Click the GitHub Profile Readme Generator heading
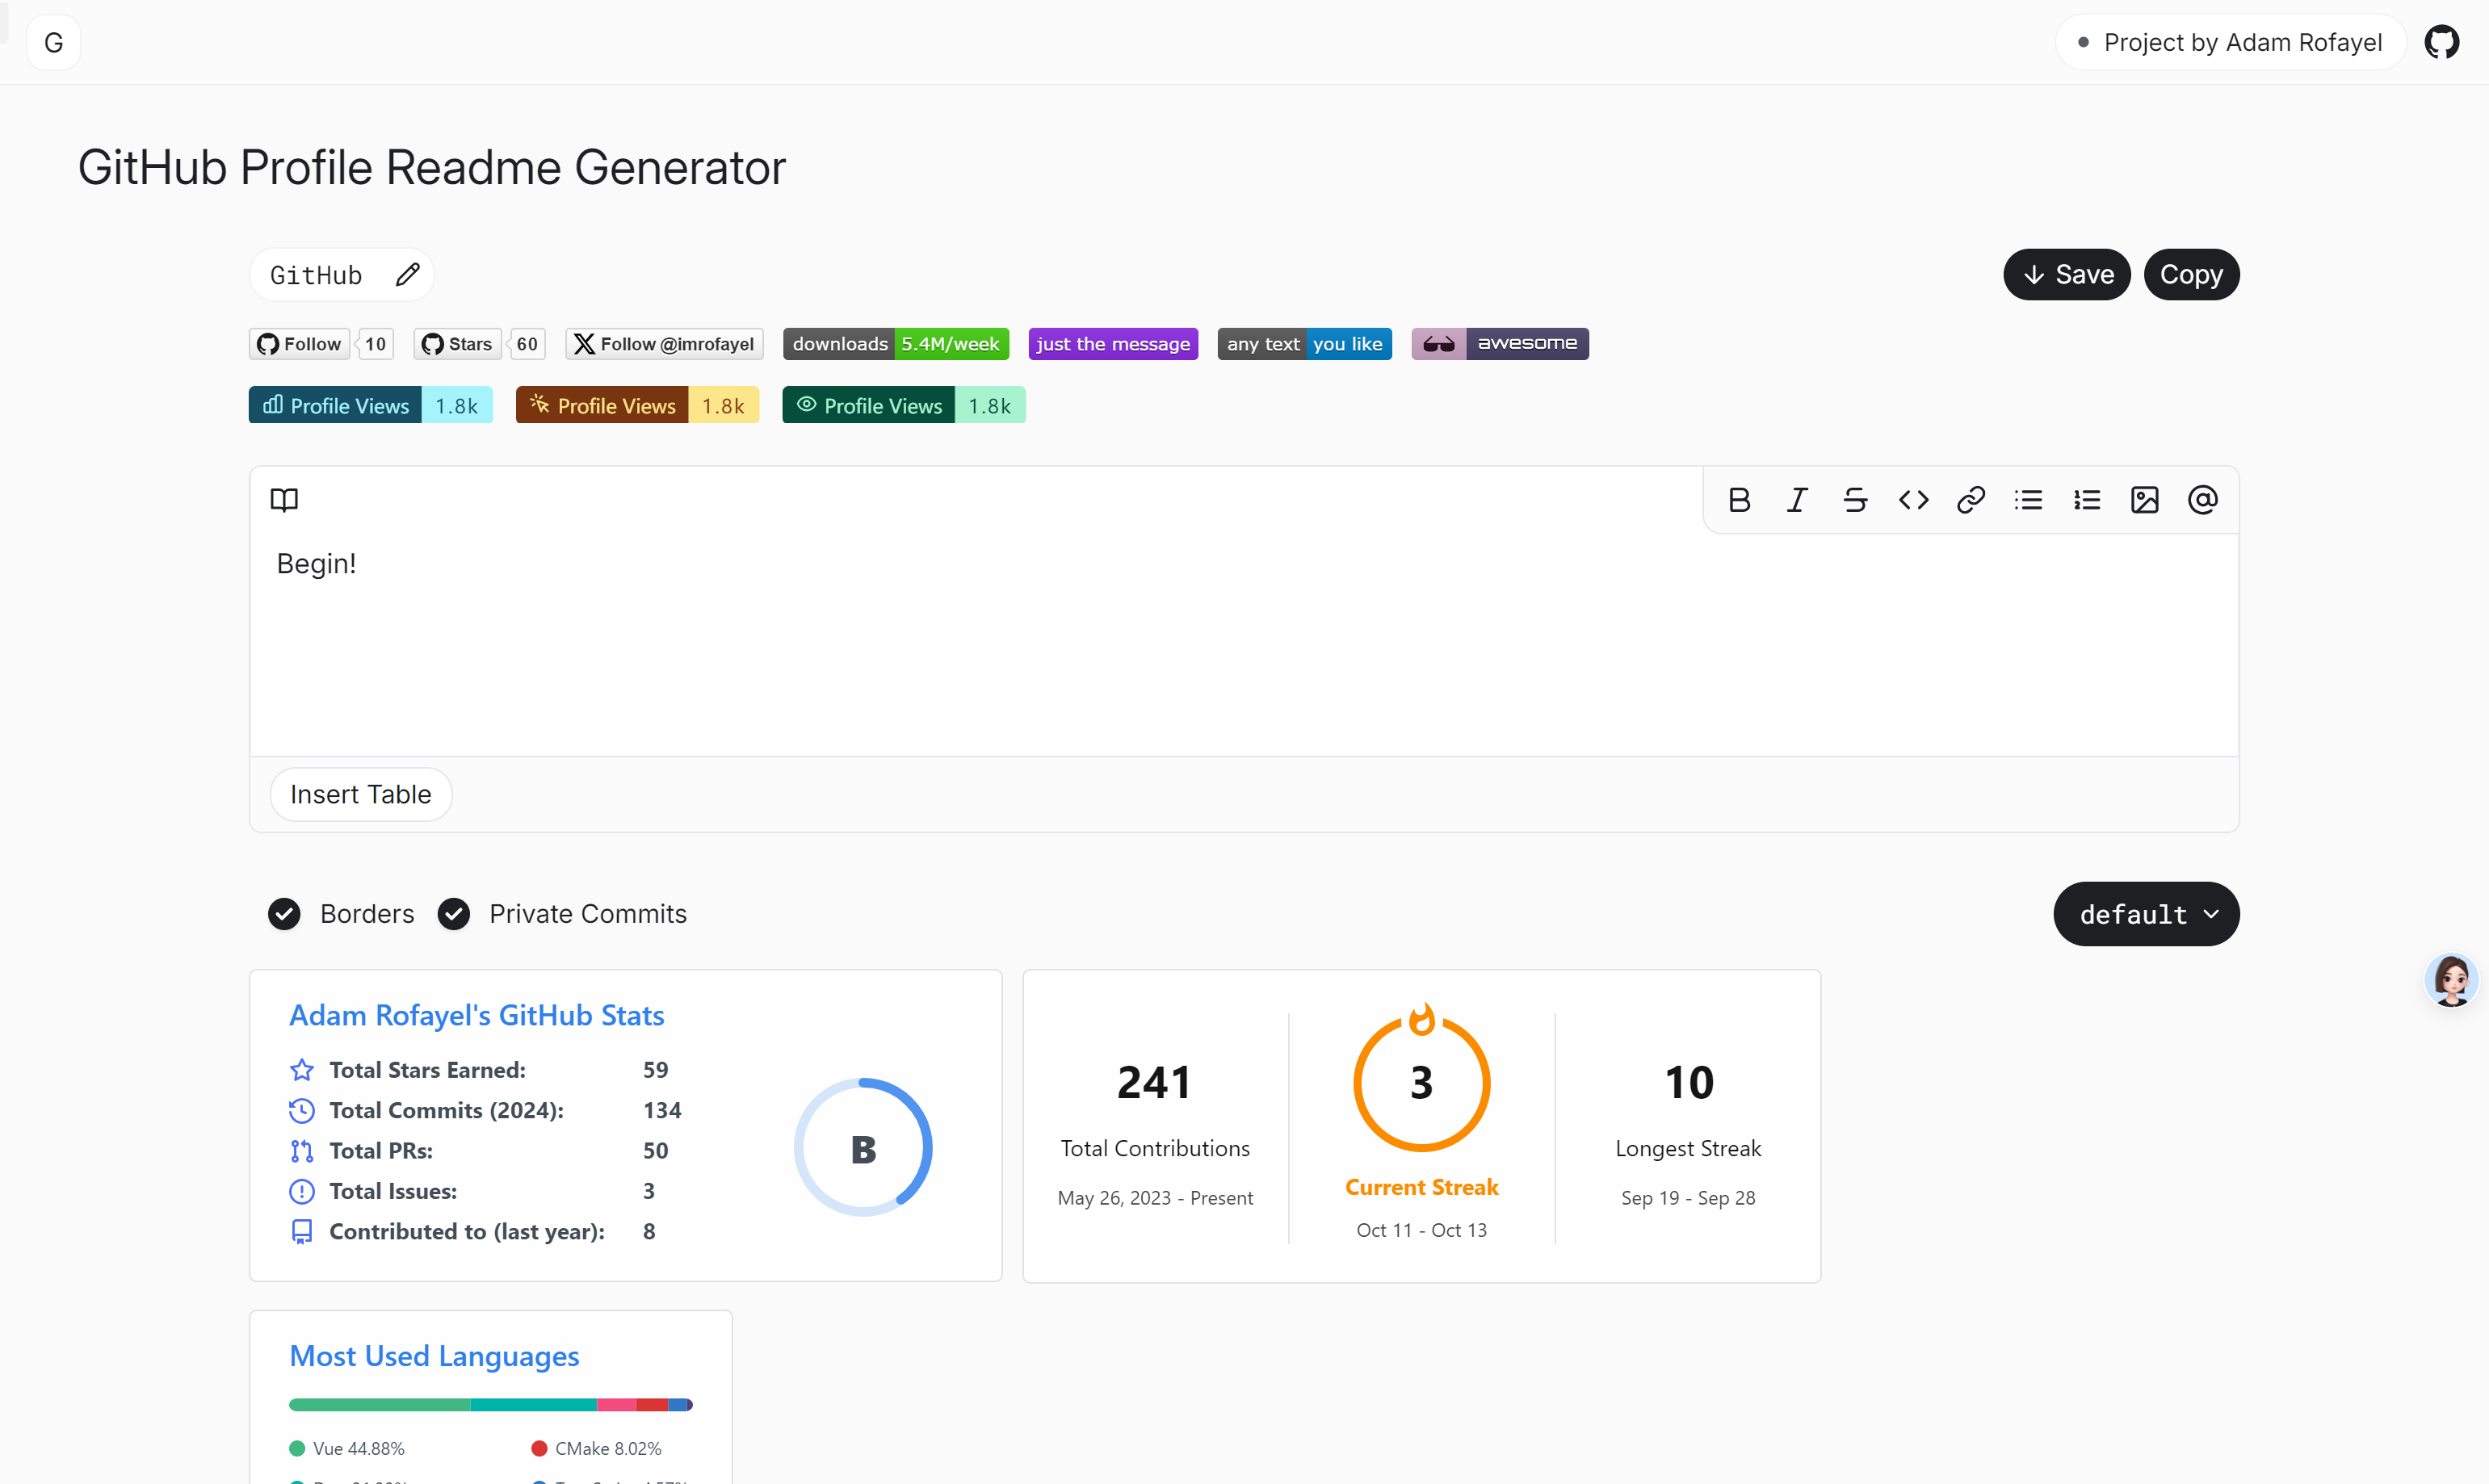This screenshot has height=1484, width=2489. (x=432, y=167)
